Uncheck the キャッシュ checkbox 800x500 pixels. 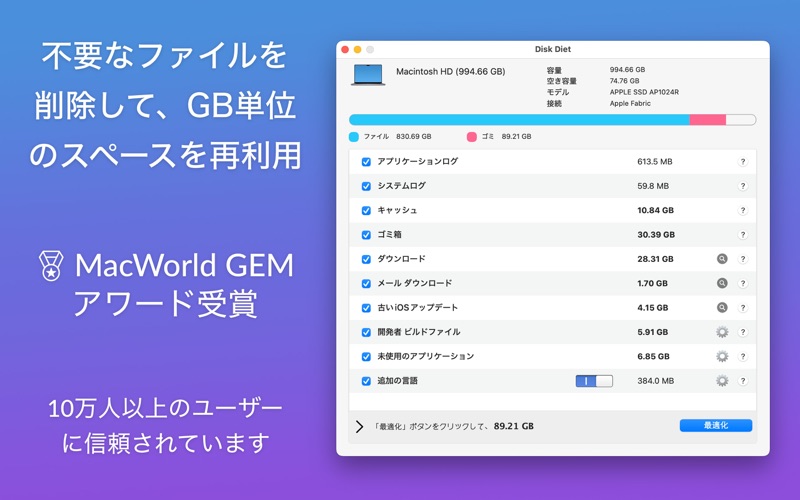(x=366, y=210)
